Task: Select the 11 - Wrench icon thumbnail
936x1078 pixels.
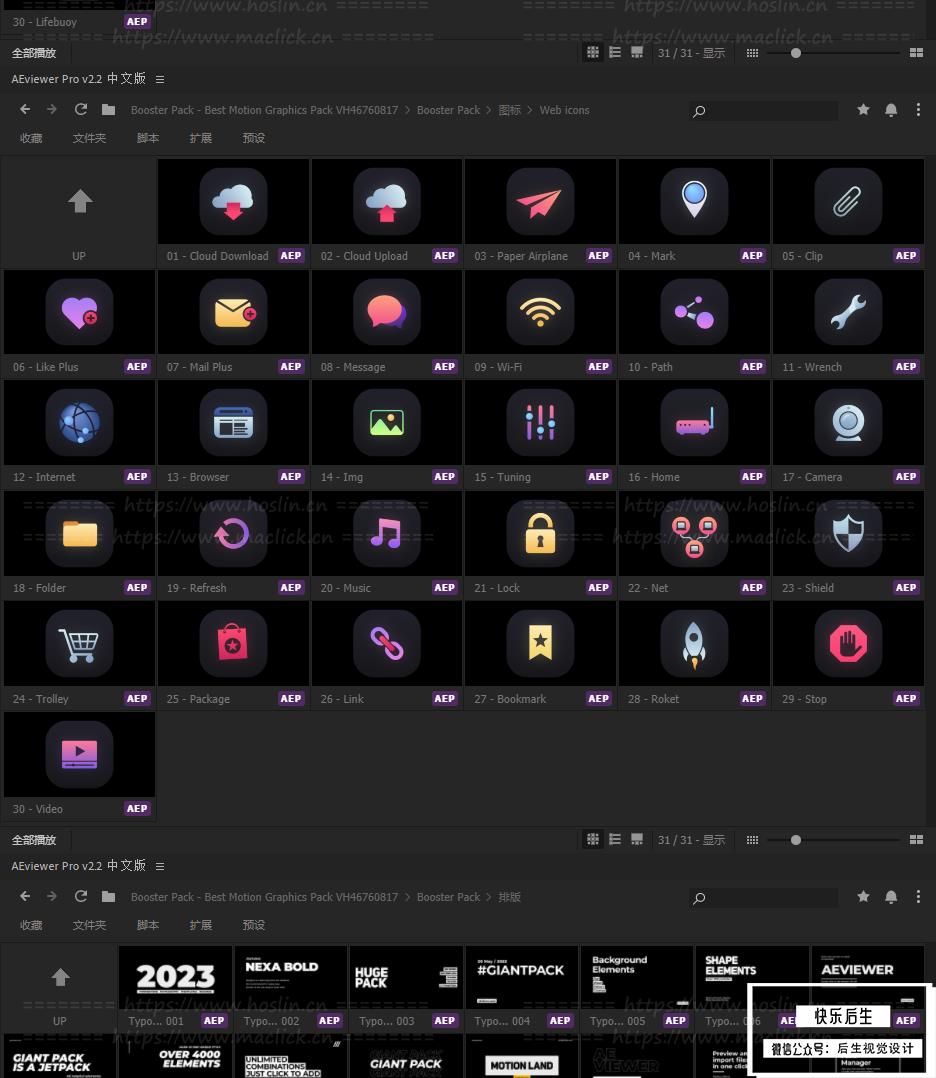Action: pyautogui.click(x=848, y=312)
